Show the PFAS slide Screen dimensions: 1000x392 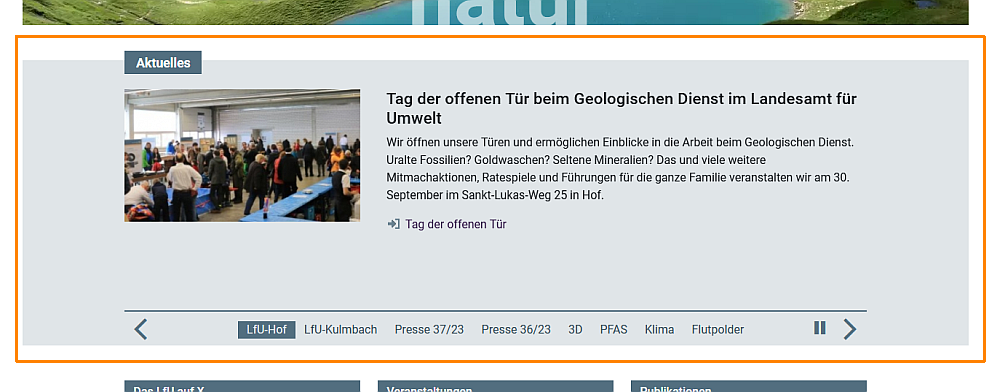614,330
